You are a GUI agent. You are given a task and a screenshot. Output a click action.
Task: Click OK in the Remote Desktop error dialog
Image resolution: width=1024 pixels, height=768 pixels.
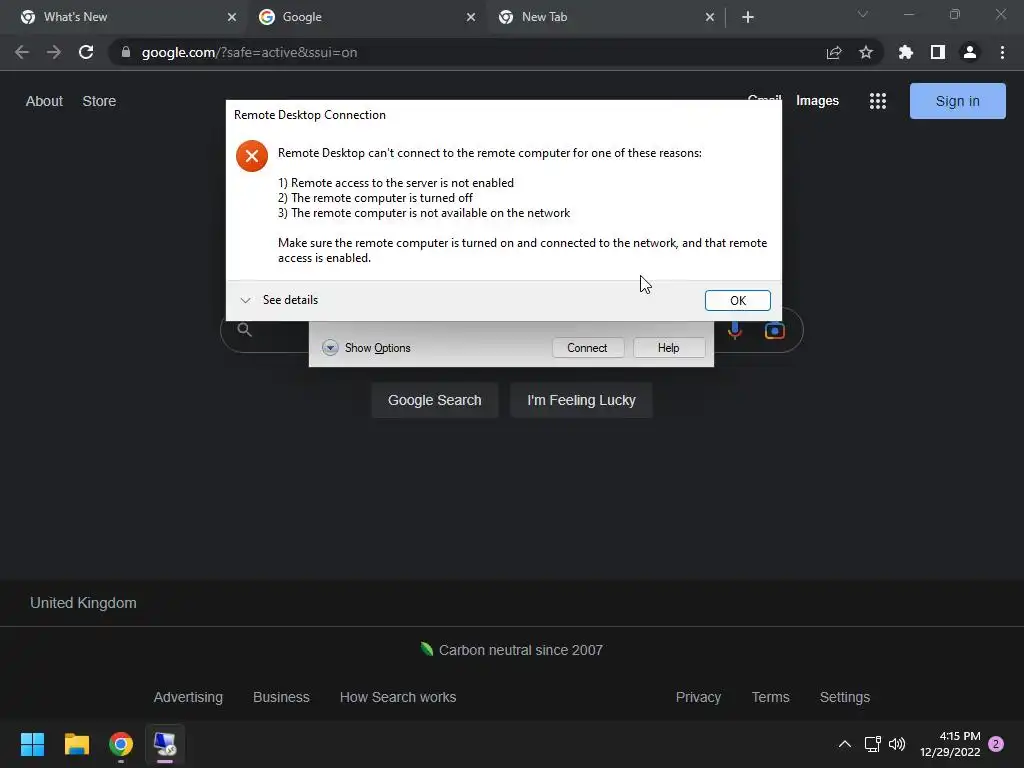click(737, 300)
